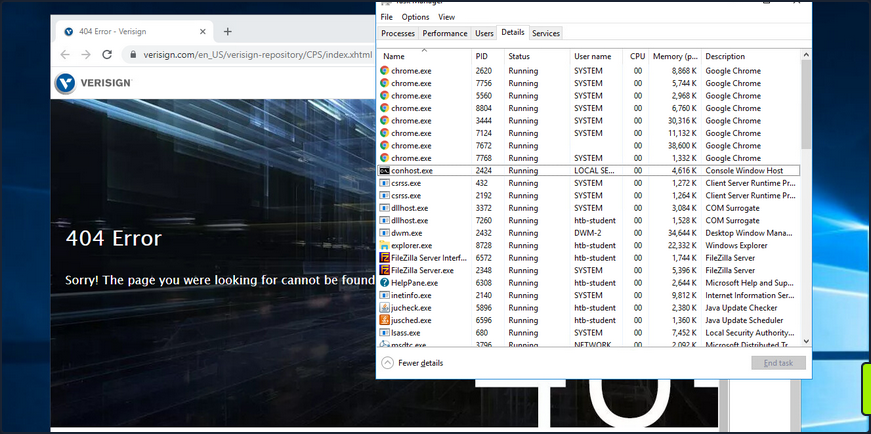
Task: Sort by the Memory column header
Action: (675, 56)
